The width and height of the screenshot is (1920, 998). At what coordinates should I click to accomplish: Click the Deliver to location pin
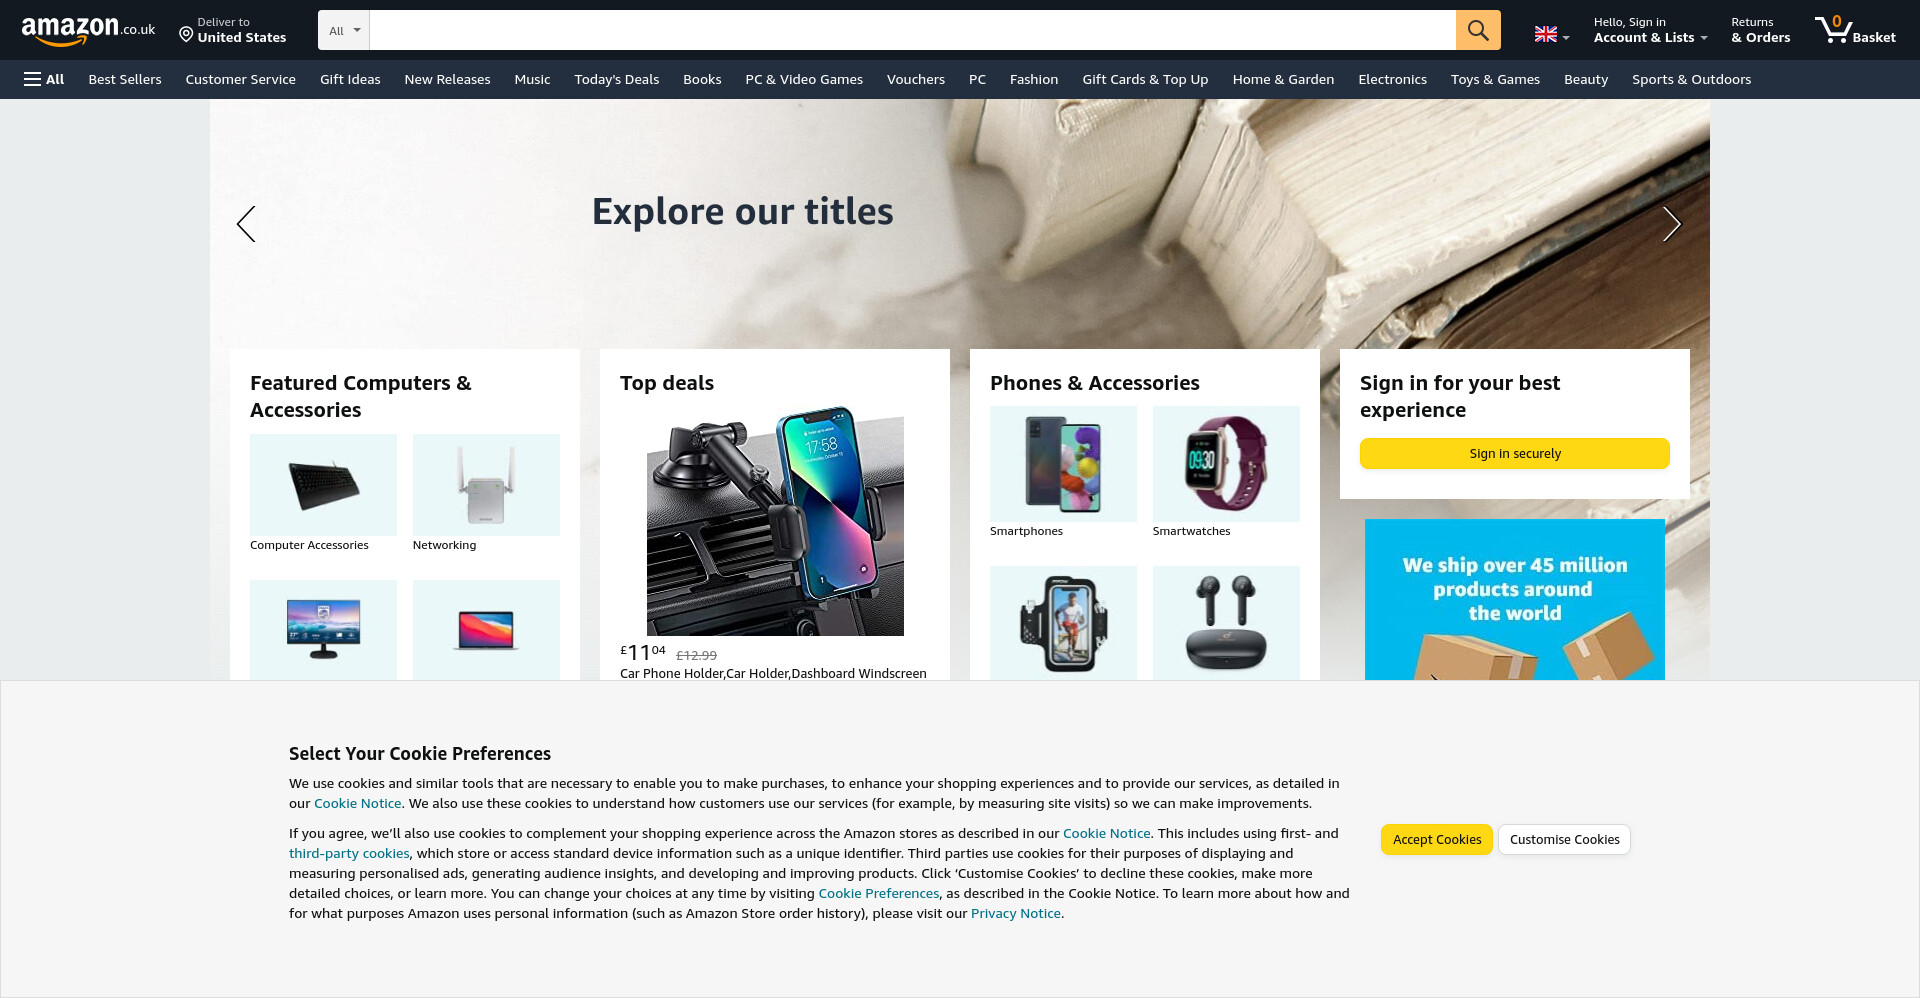point(186,35)
